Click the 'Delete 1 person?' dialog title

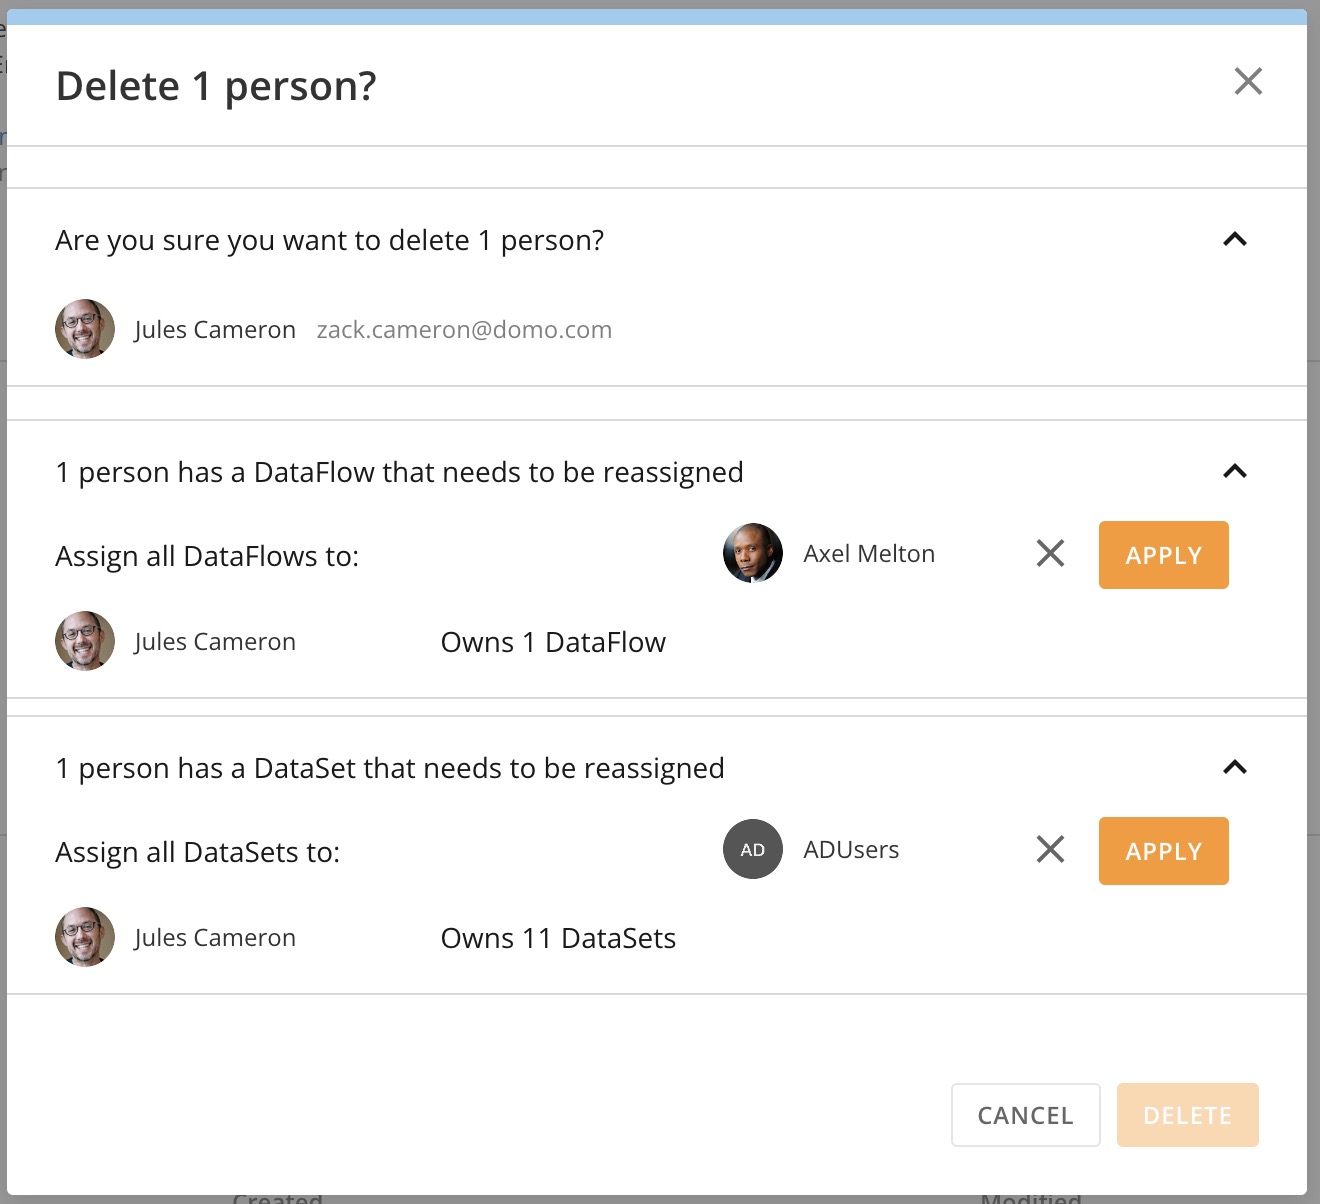click(x=216, y=86)
